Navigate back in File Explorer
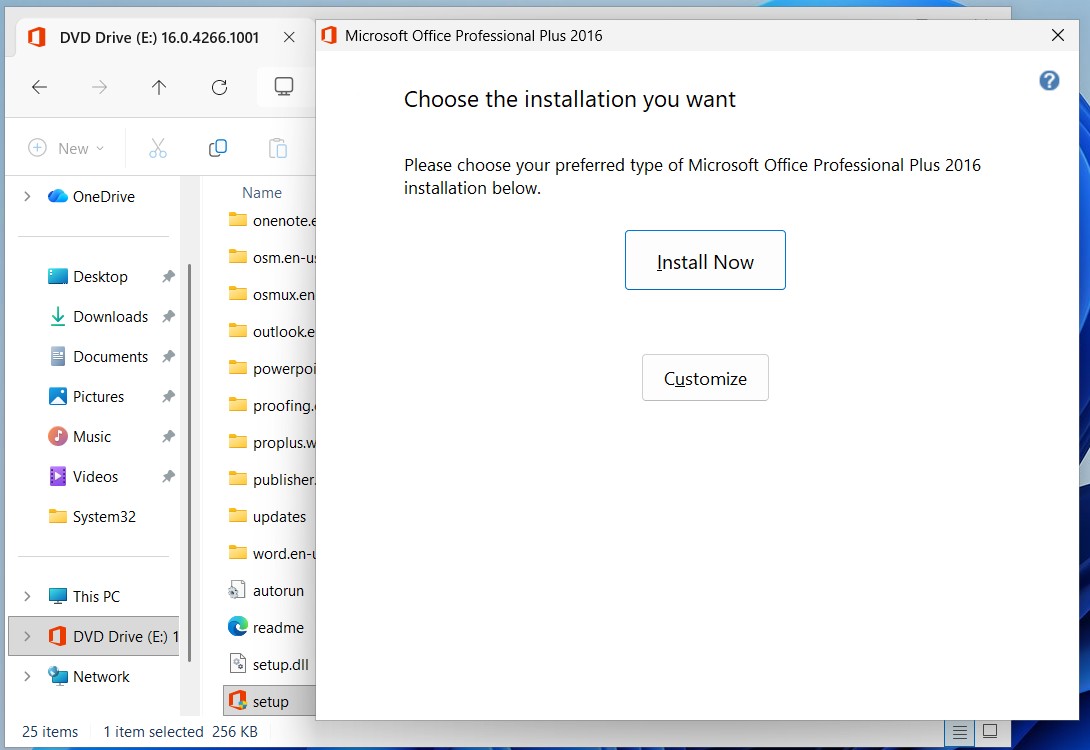 (39, 86)
